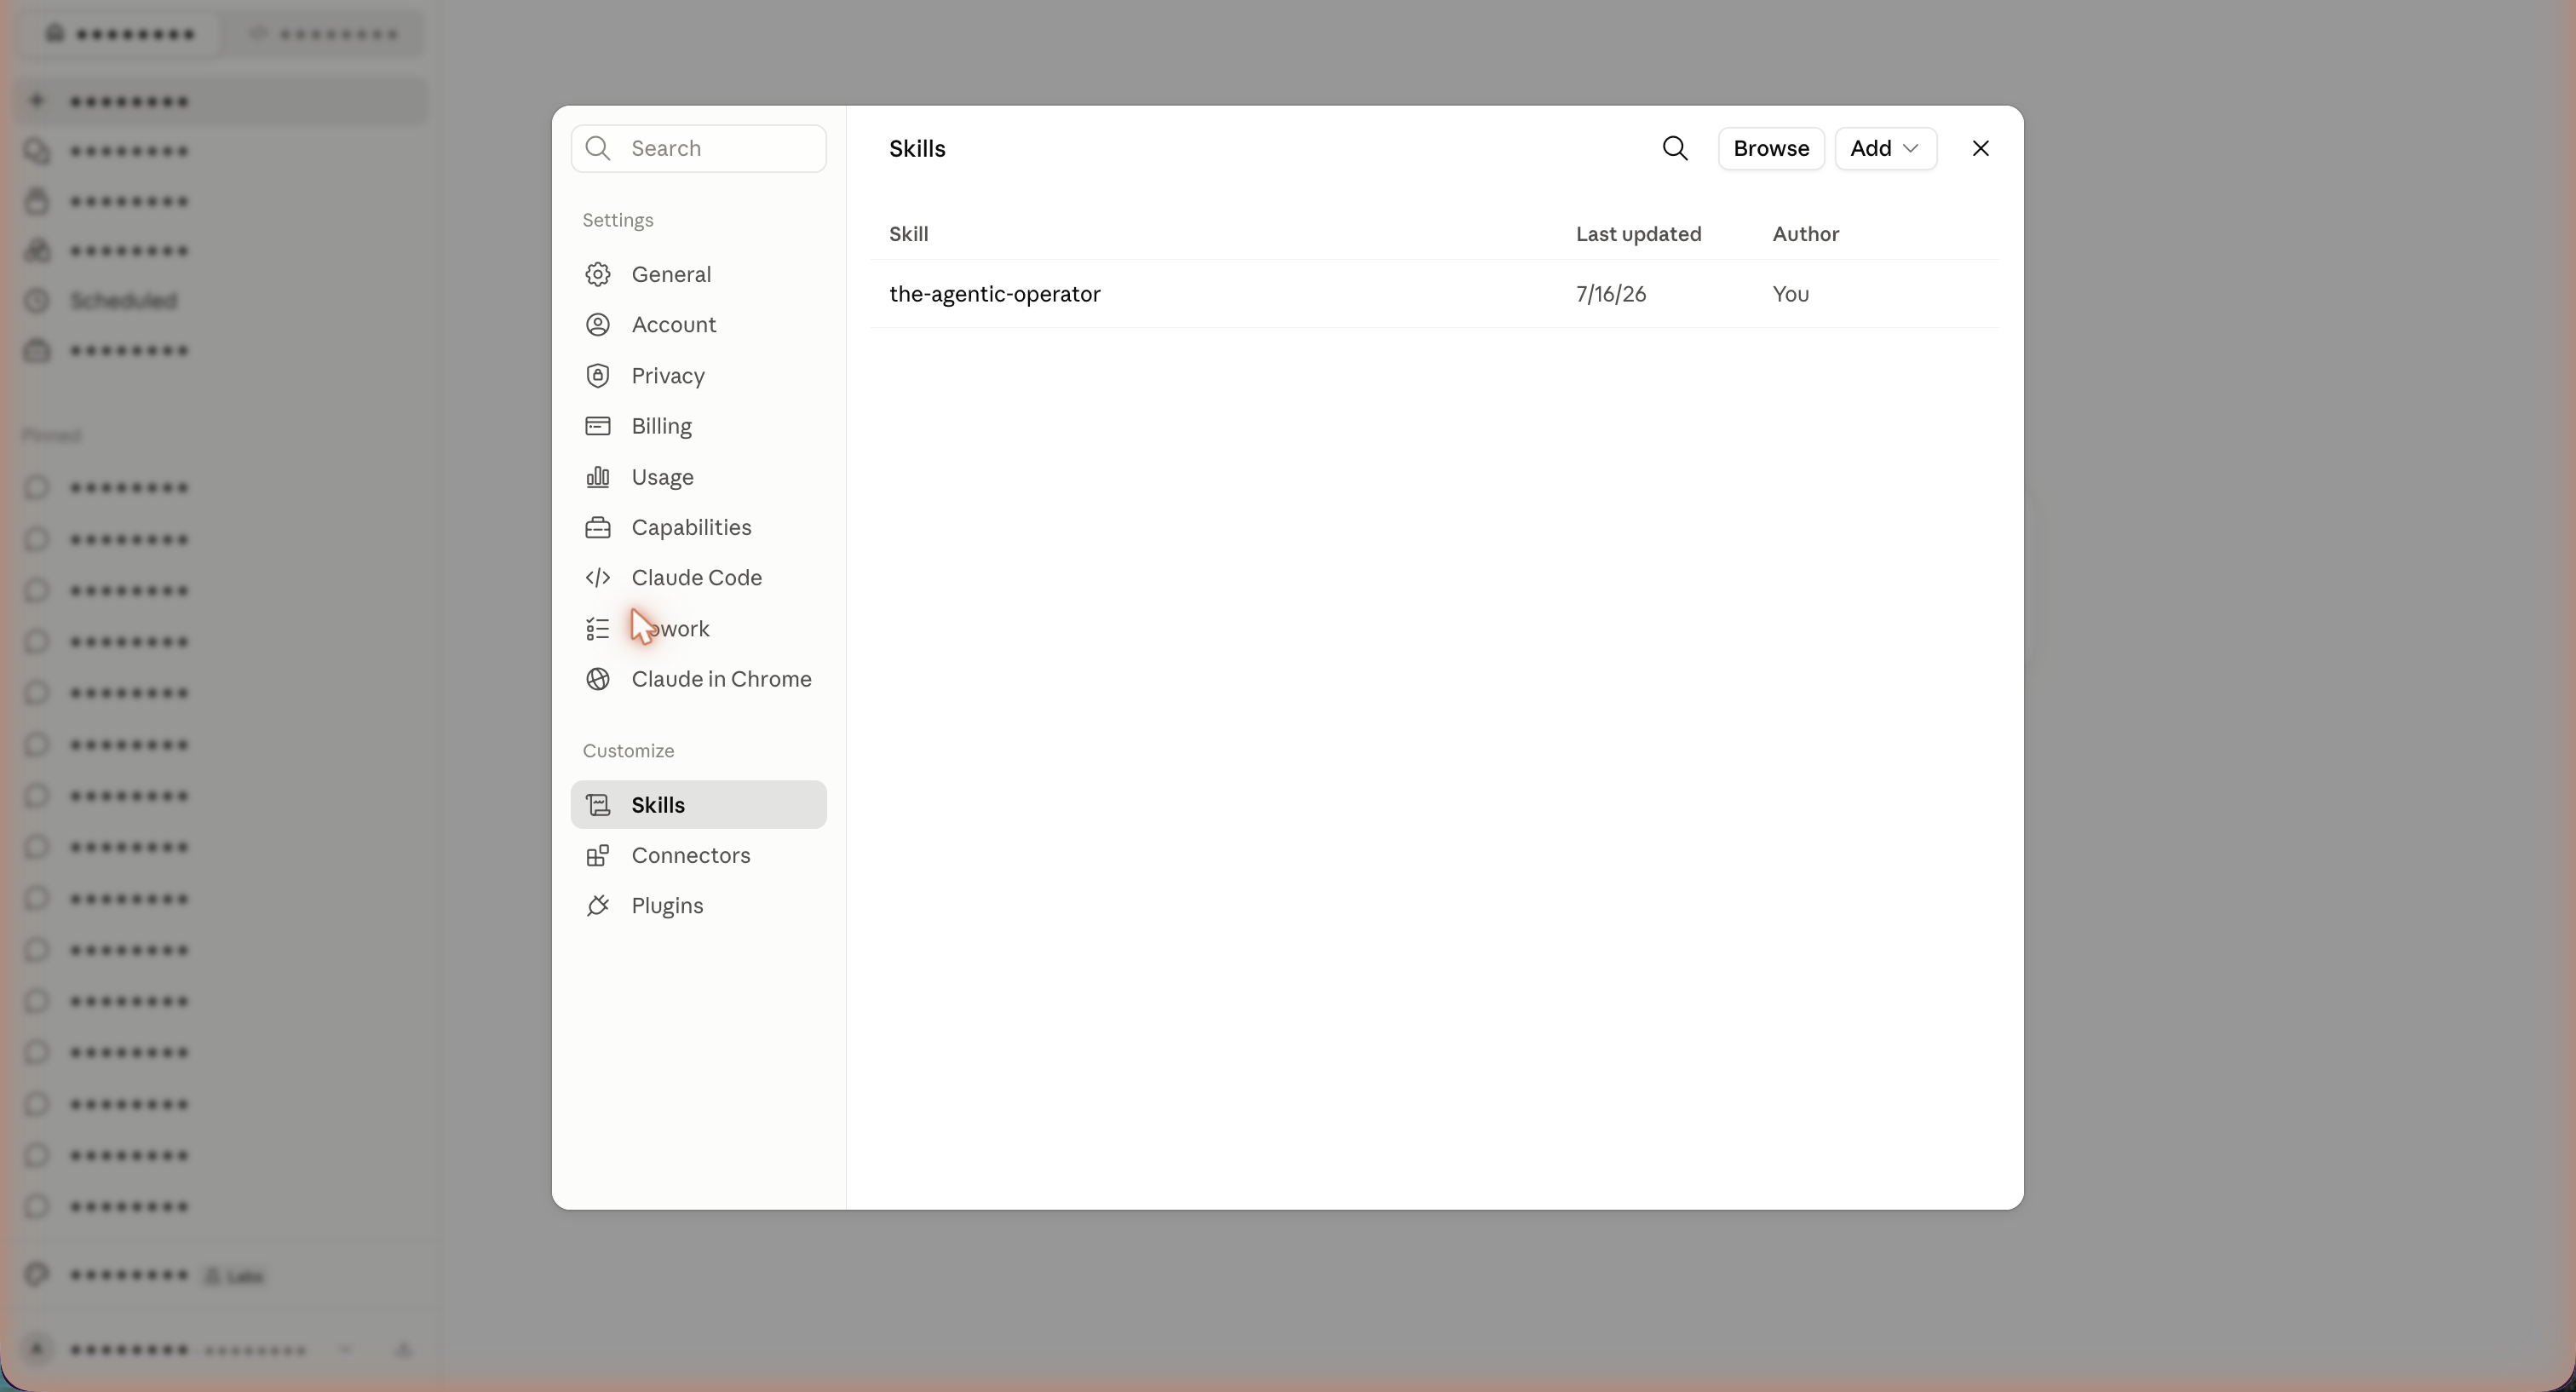Close the settings dialog
The image size is (2576, 1392).
tap(1980, 148)
